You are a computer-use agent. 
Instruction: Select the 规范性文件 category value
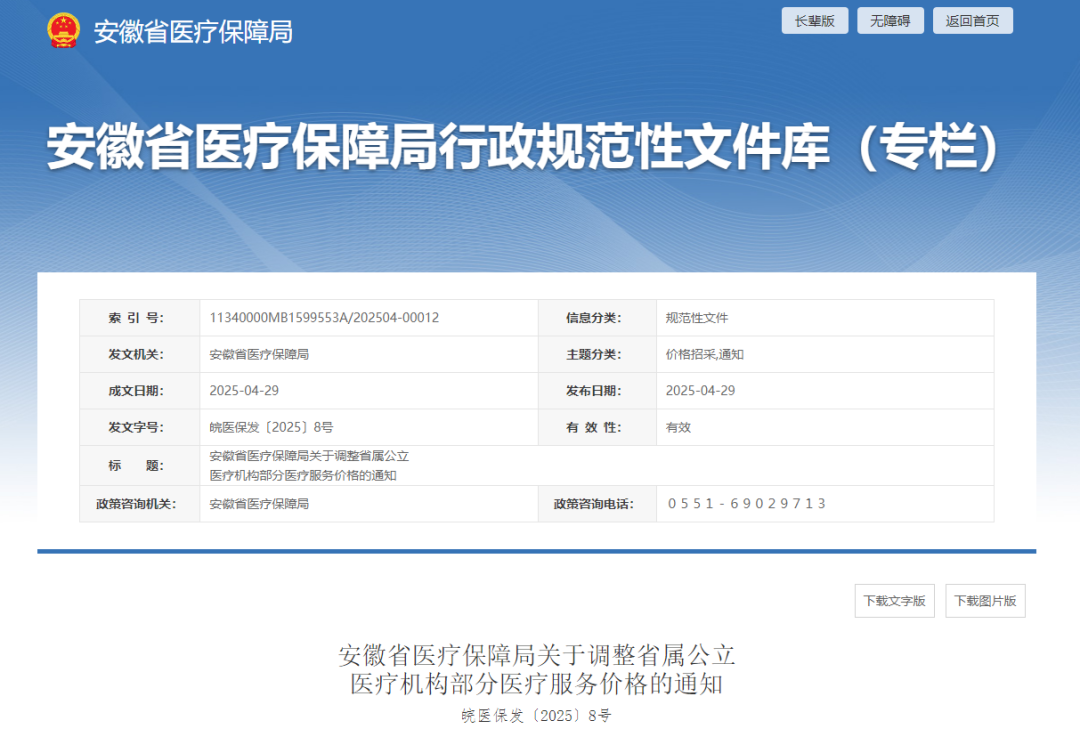[696, 318]
